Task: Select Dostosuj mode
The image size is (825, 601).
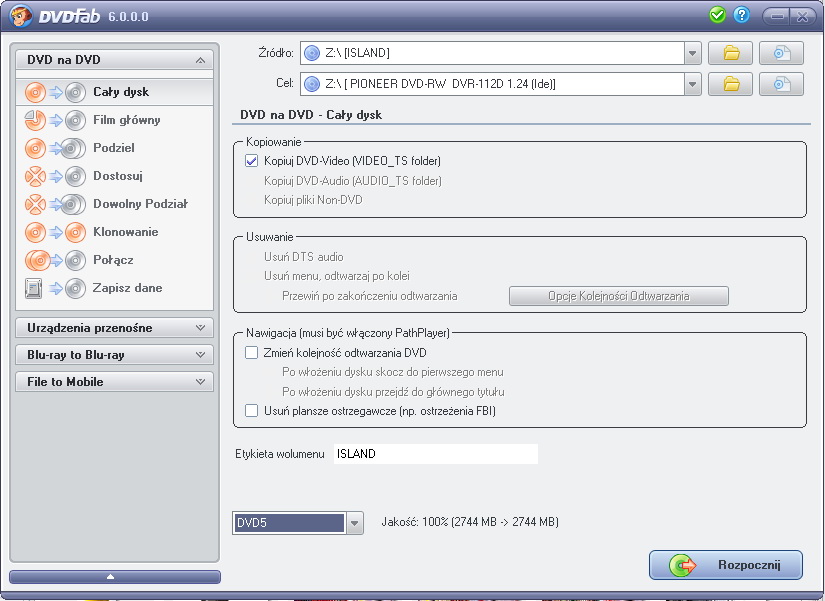Action: (115, 176)
